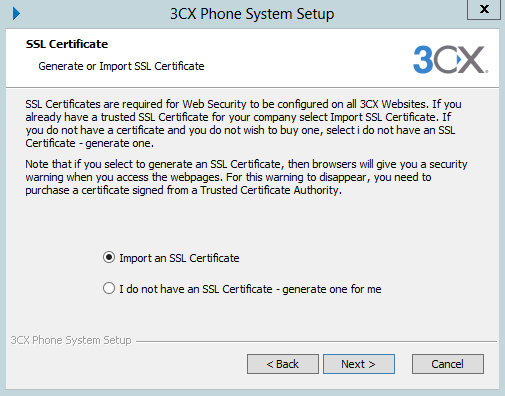Go to the next setup step with Next >
Viewport: 505px width, 396px height.
click(x=359, y=364)
